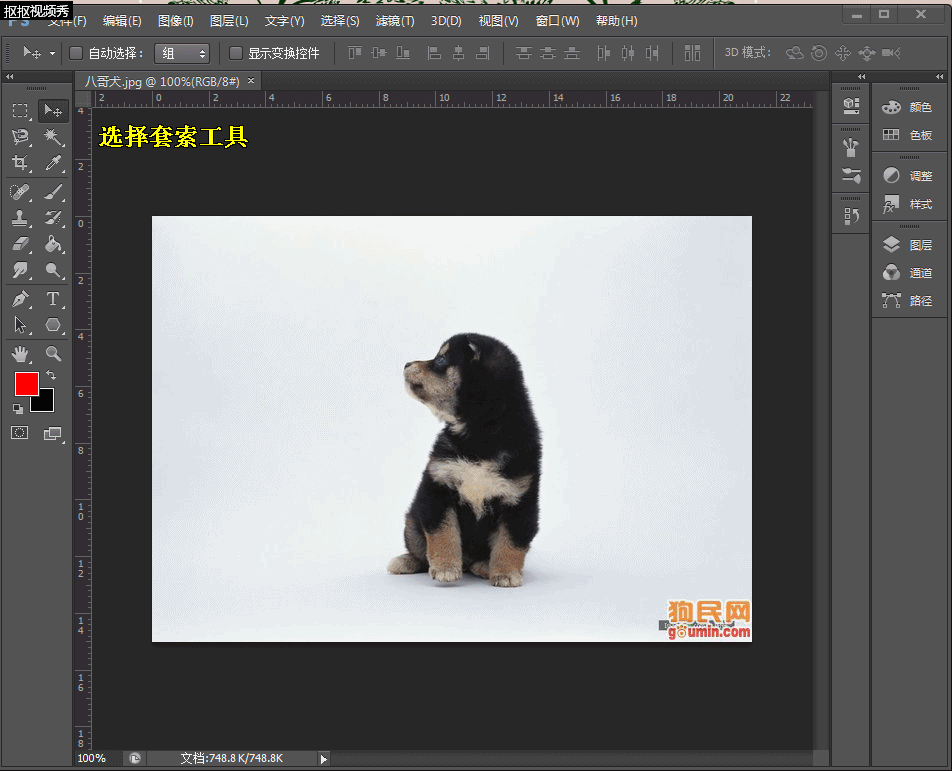Enable the 自动选择 checkbox
The image size is (952, 771).
(x=76, y=53)
